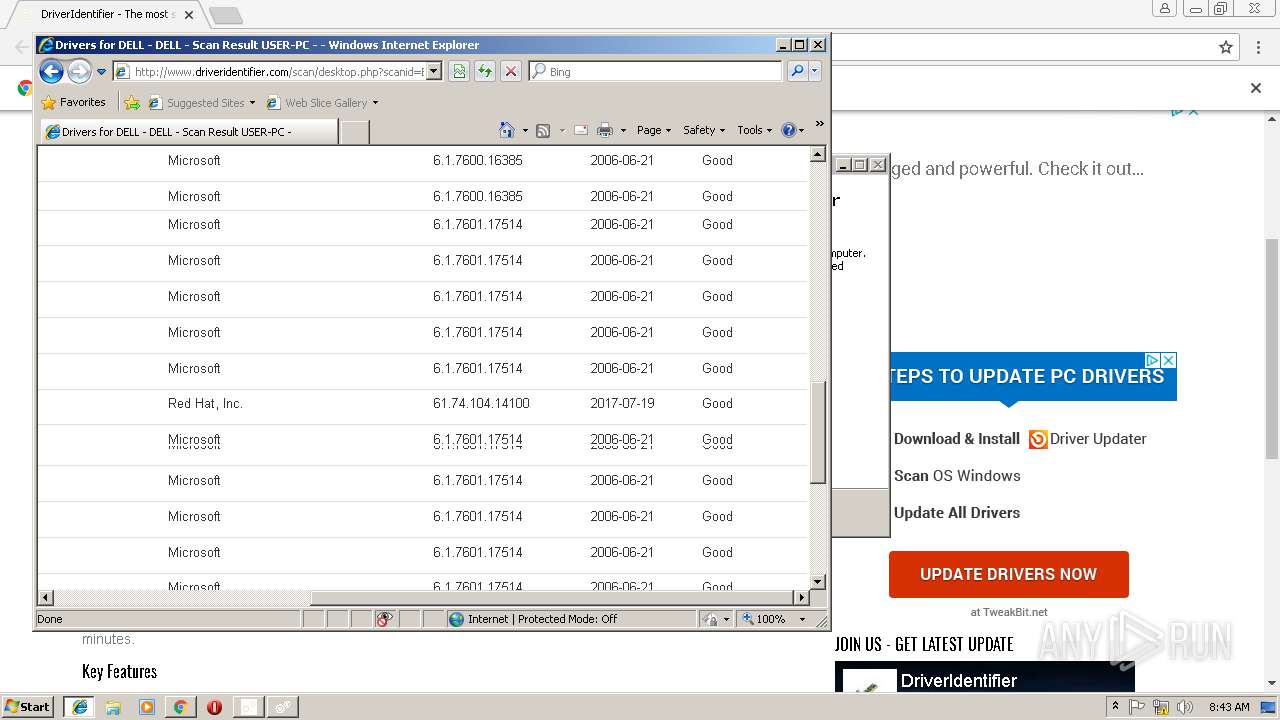The image size is (1280, 720).
Task: Click the Read Mail icon
Action: (x=580, y=131)
